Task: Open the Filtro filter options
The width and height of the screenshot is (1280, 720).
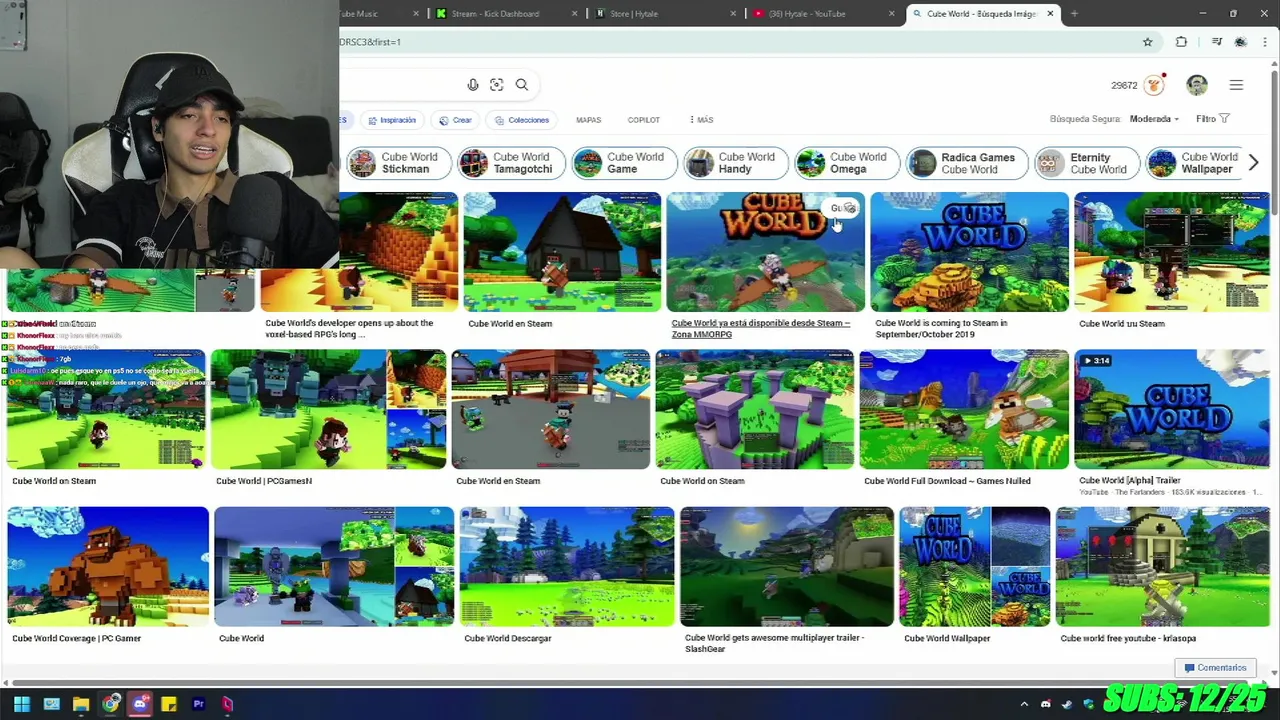Action: click(x=1212, y=119)
